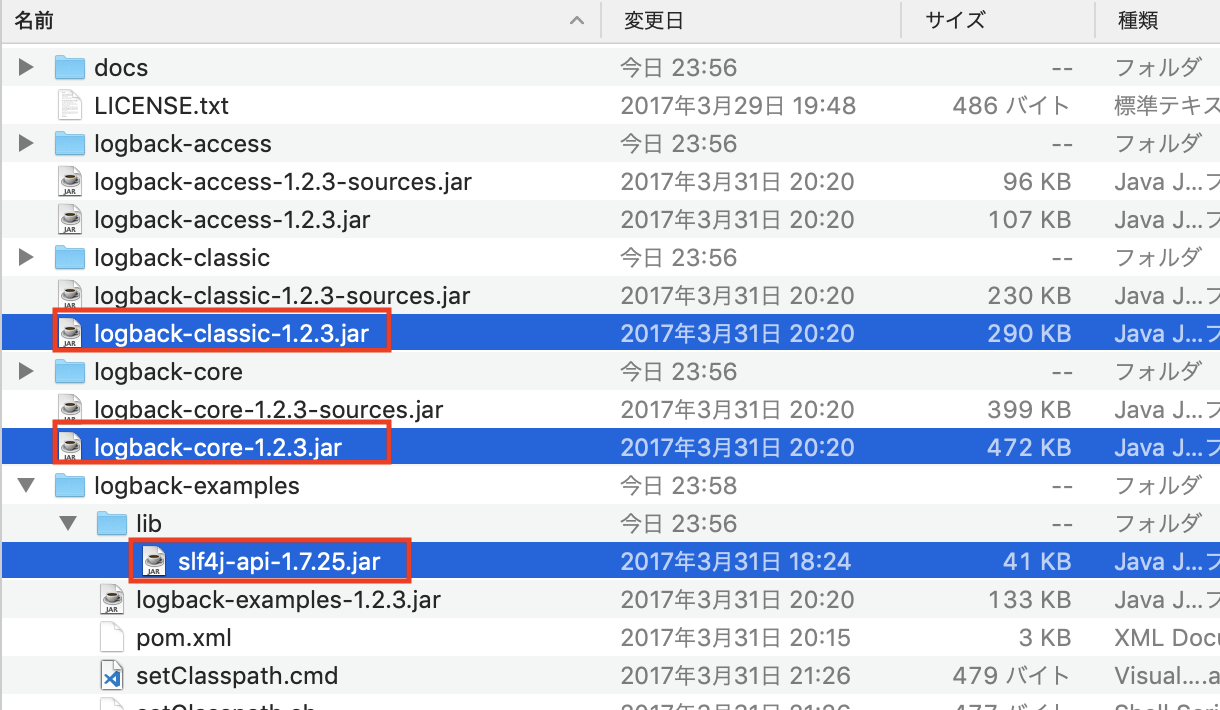
Task: Select slf4j-api-1.7.25.jar name
Action: click(279, 562)
